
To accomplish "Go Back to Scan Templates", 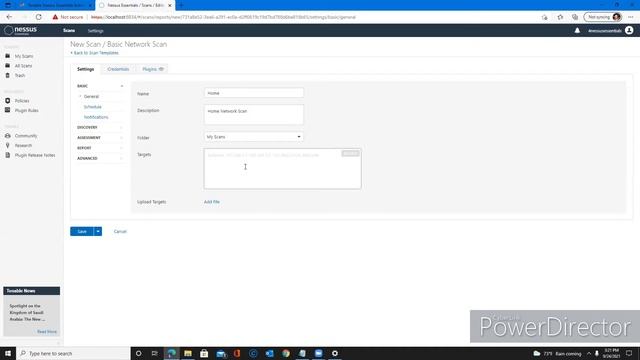I will [94, 53].
